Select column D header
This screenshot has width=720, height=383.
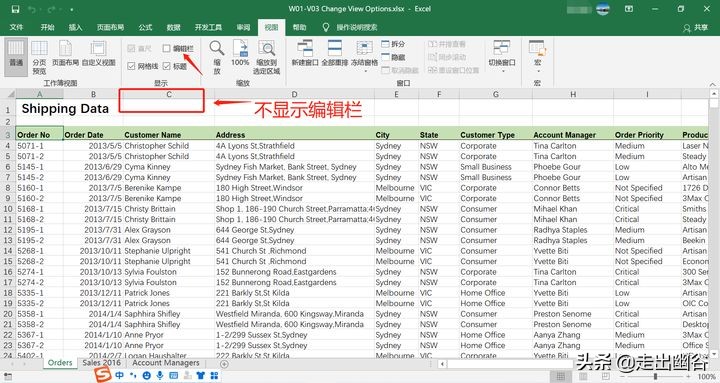click(x=294, y=94)
